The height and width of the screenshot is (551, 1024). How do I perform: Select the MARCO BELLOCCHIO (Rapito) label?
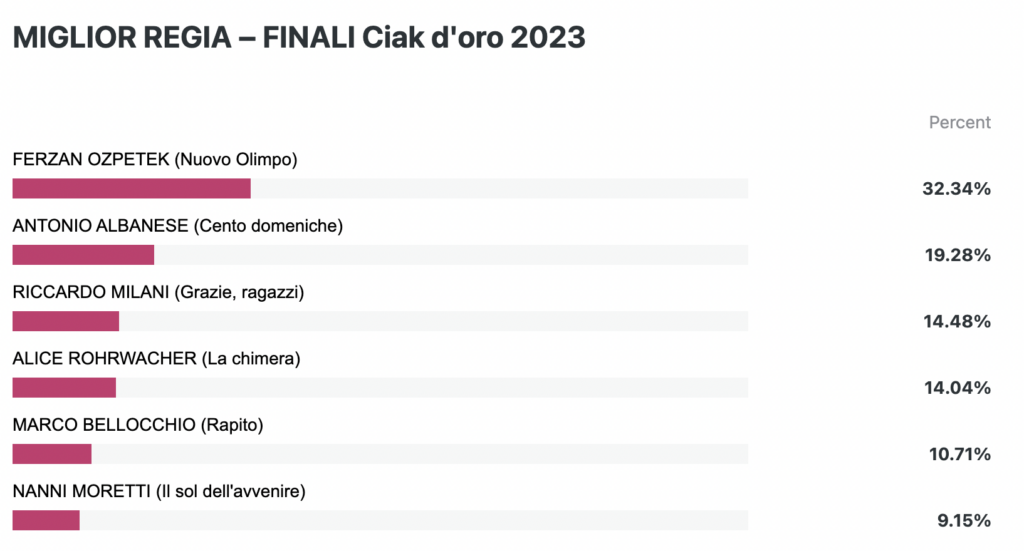(x=138, y=425)
